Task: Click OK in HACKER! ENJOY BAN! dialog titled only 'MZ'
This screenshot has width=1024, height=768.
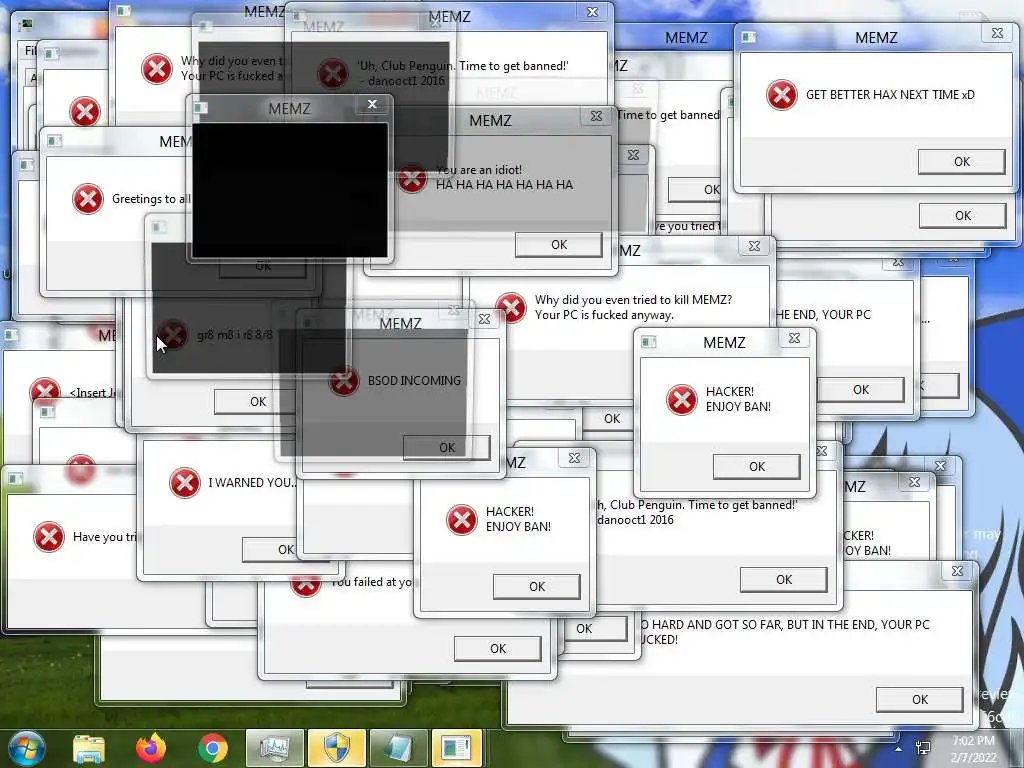Action: (536, 587)
